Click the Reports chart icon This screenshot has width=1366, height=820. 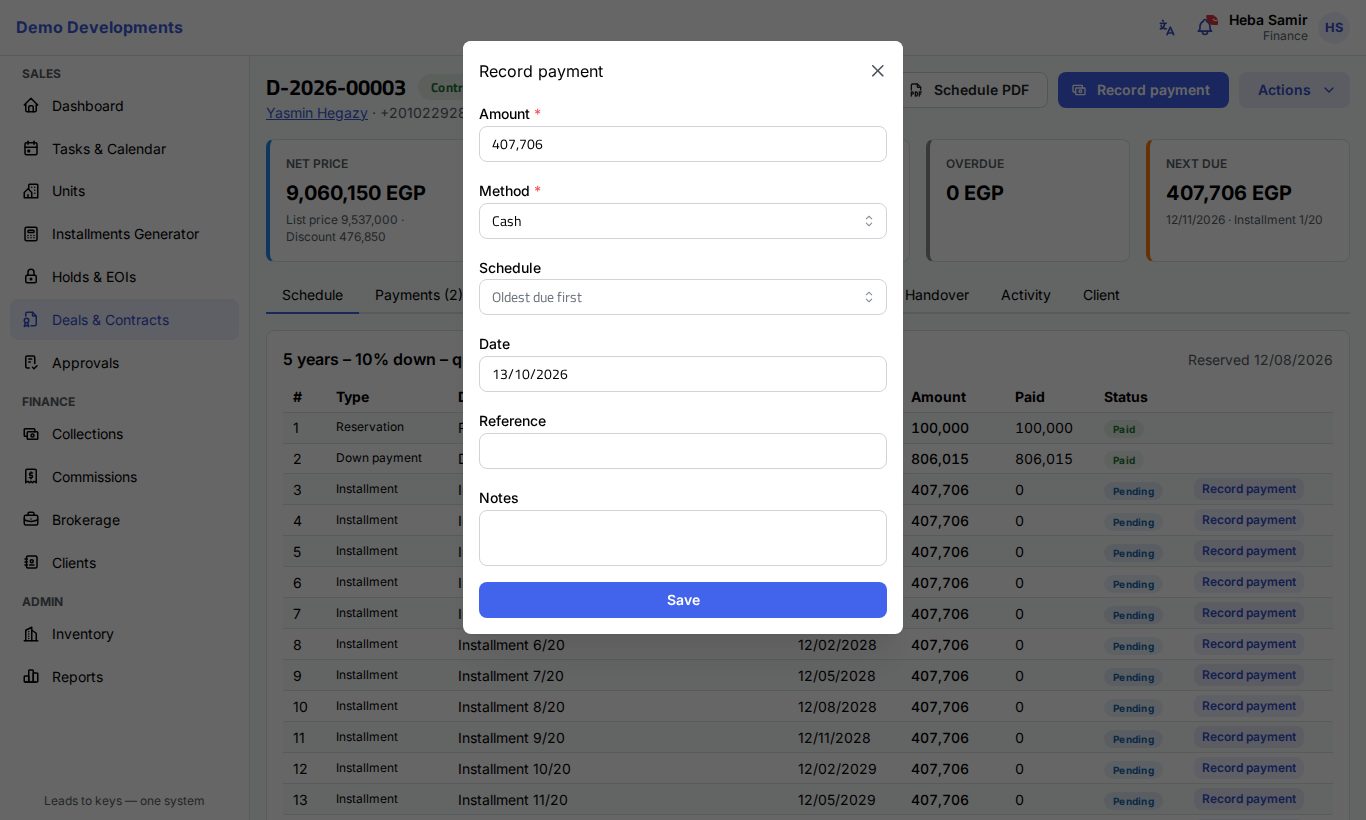click(x=31, y=677)
